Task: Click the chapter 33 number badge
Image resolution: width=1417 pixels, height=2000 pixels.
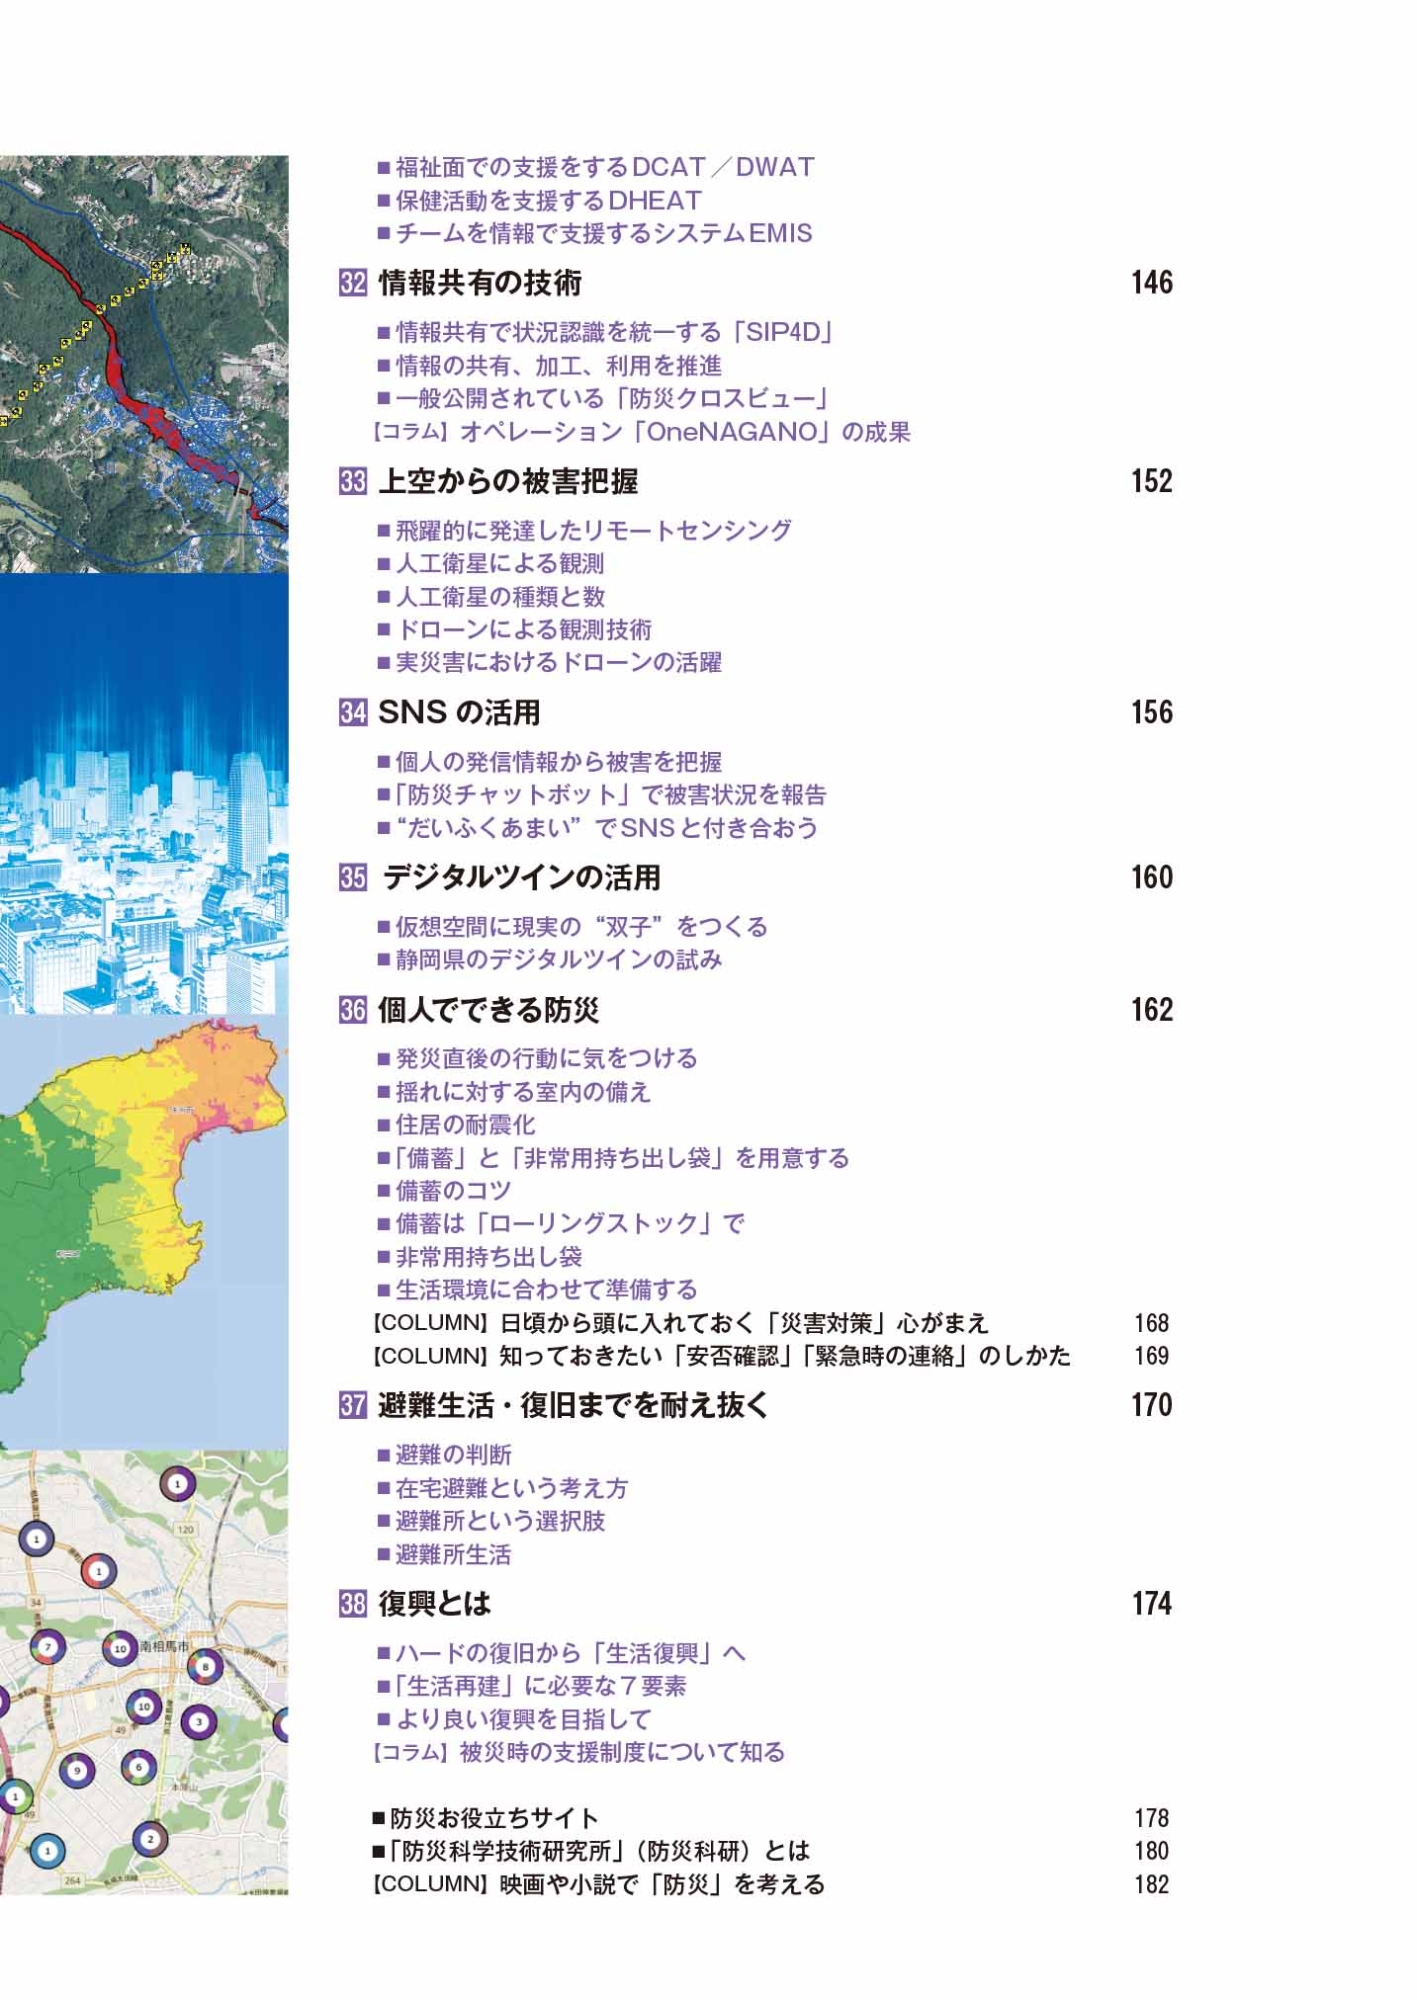Action: [352, 482]
